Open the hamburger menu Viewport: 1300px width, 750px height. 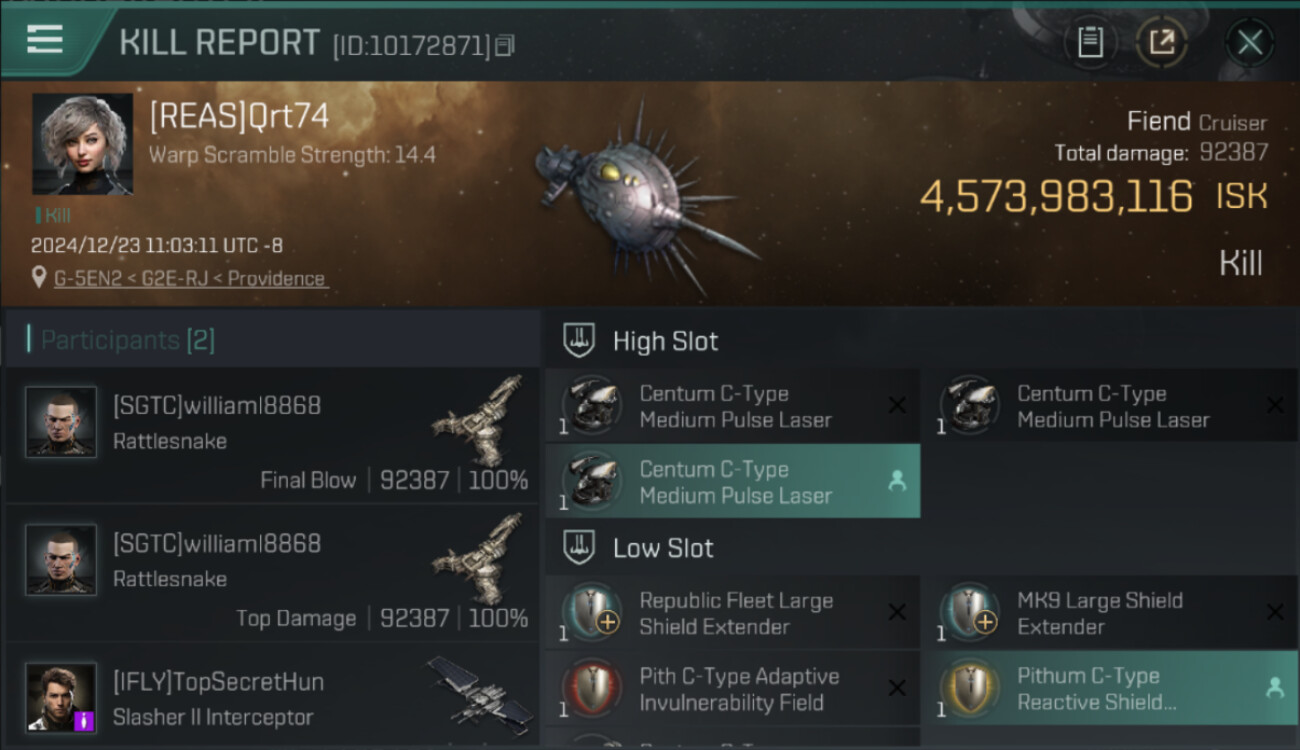[45, 40]
